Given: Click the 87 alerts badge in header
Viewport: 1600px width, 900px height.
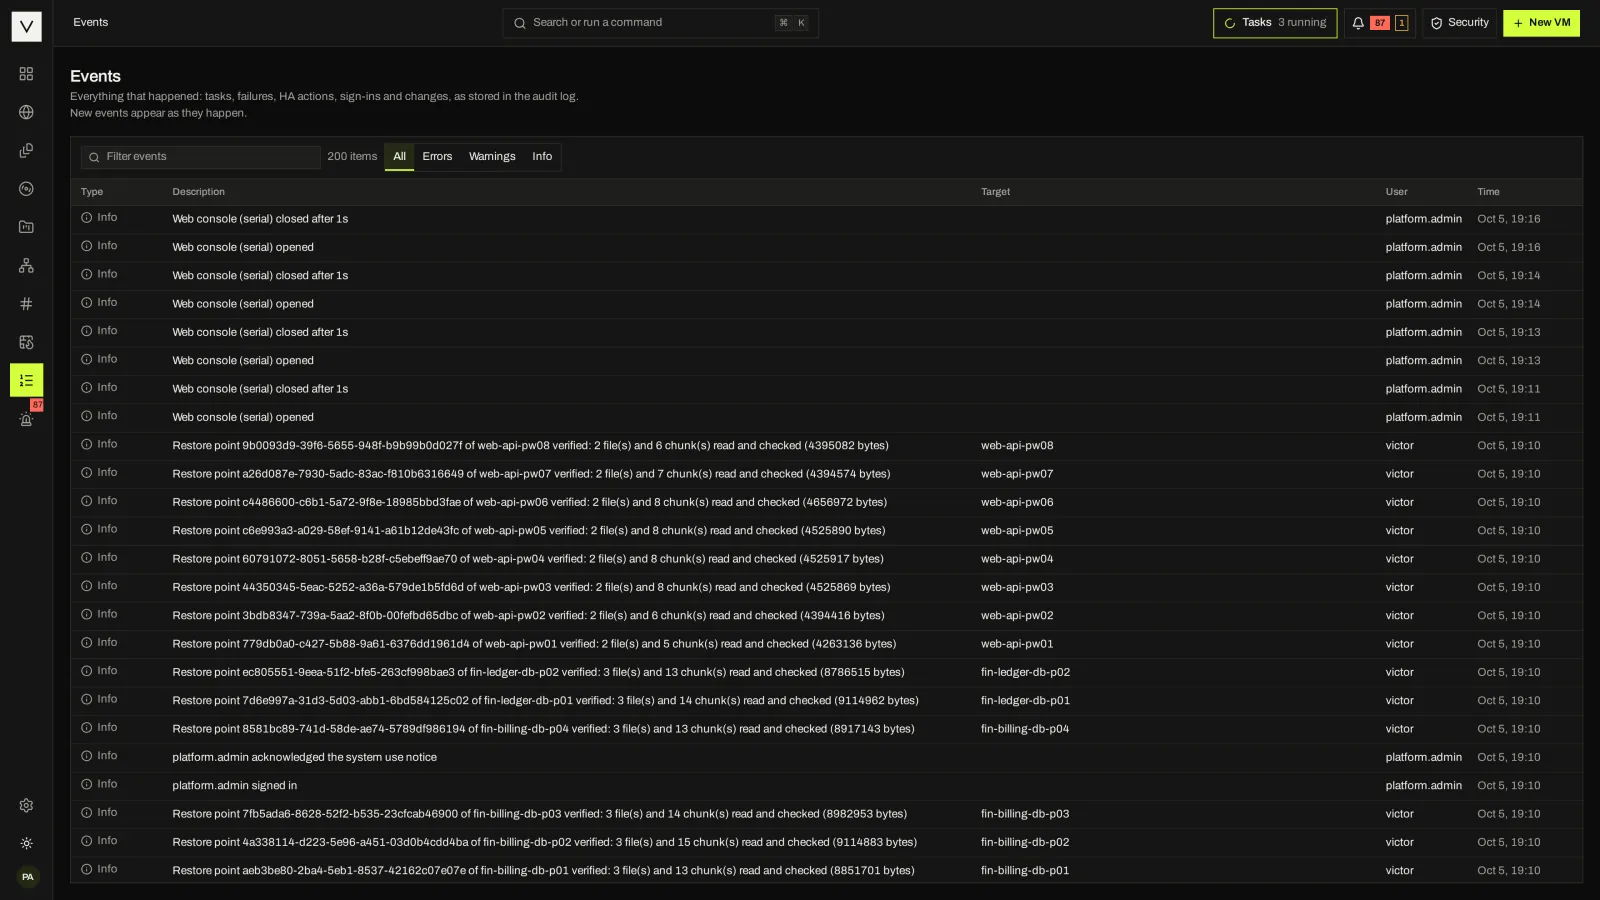Looking at the screenshot, I should click(x=1380, y=23).
